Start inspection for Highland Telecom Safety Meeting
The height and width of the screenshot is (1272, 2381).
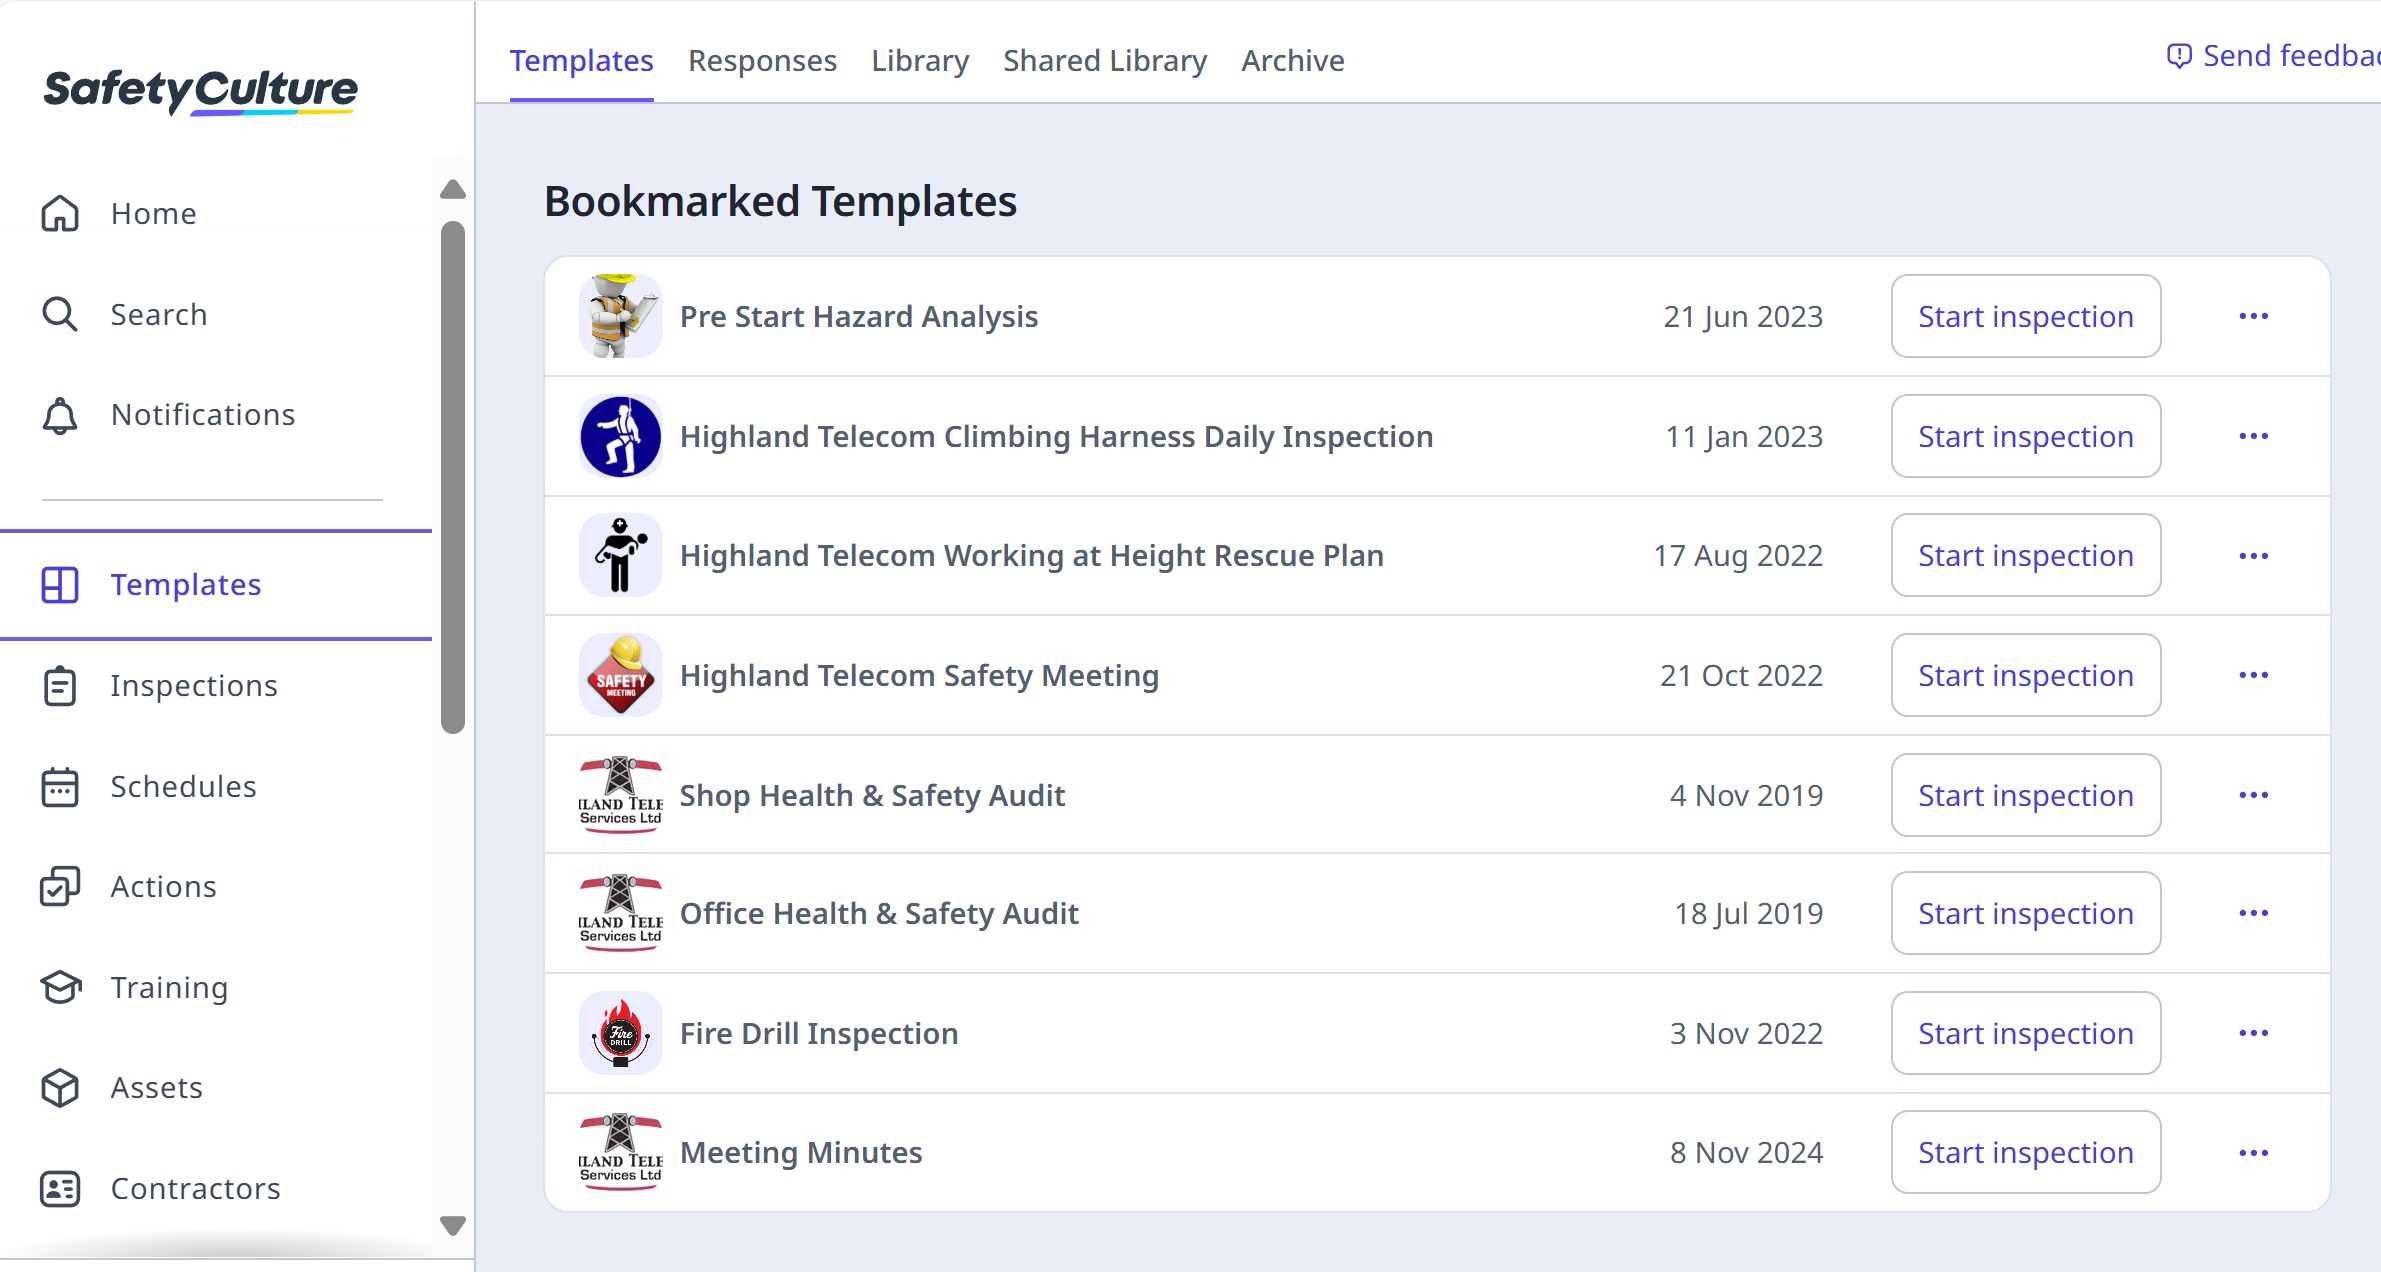(2025, 676)
